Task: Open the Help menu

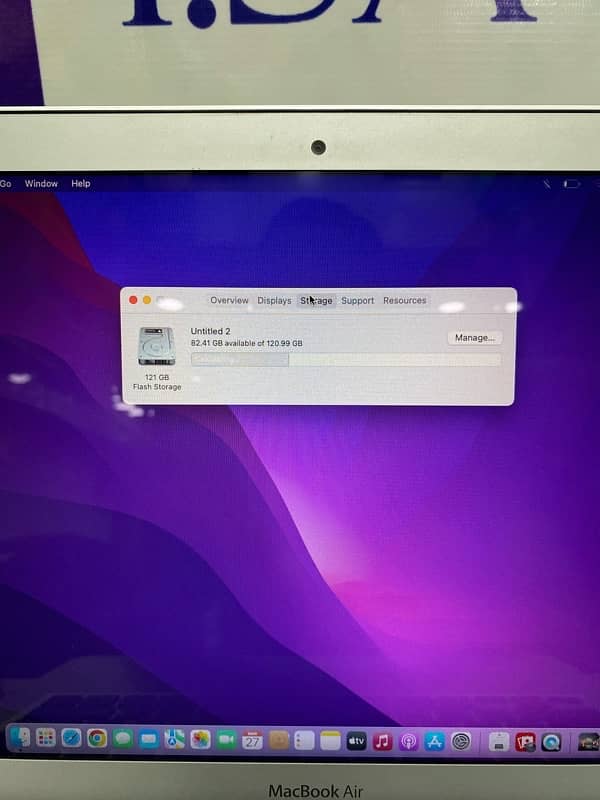Action: coord(81,184)
